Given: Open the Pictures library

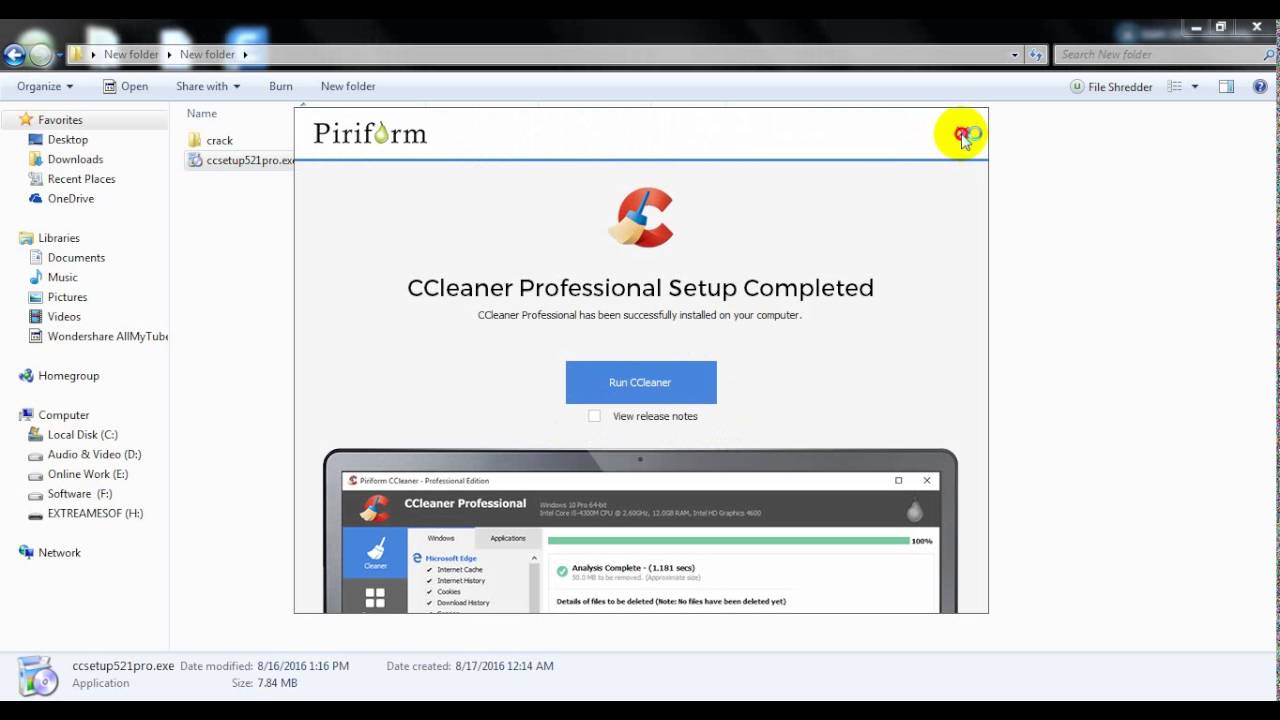Looking at the screenshot, I should (67, 297).
